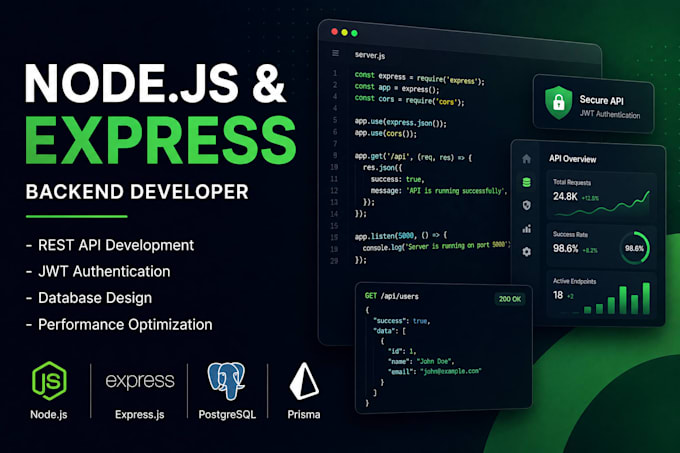This screenshot has width=680, height=453.
Task: Click the yellow window dot
Action: coord(344,33)
